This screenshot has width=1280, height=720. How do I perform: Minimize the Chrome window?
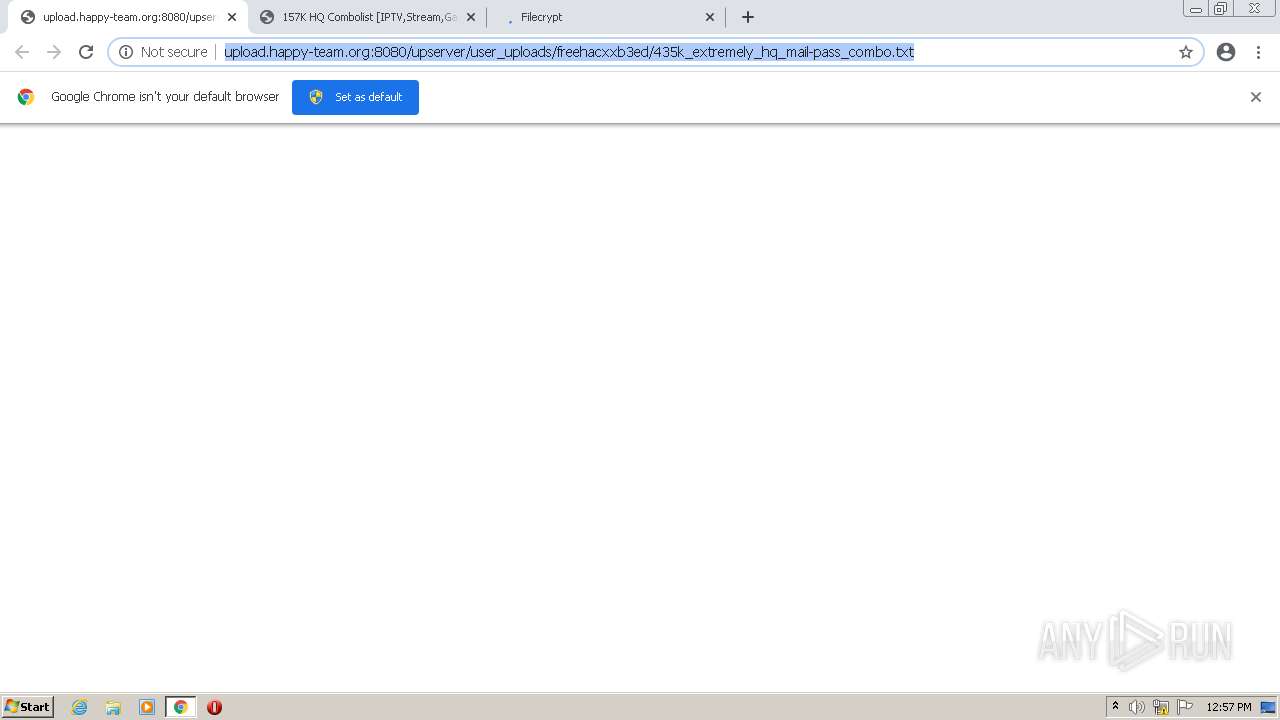1196,9
